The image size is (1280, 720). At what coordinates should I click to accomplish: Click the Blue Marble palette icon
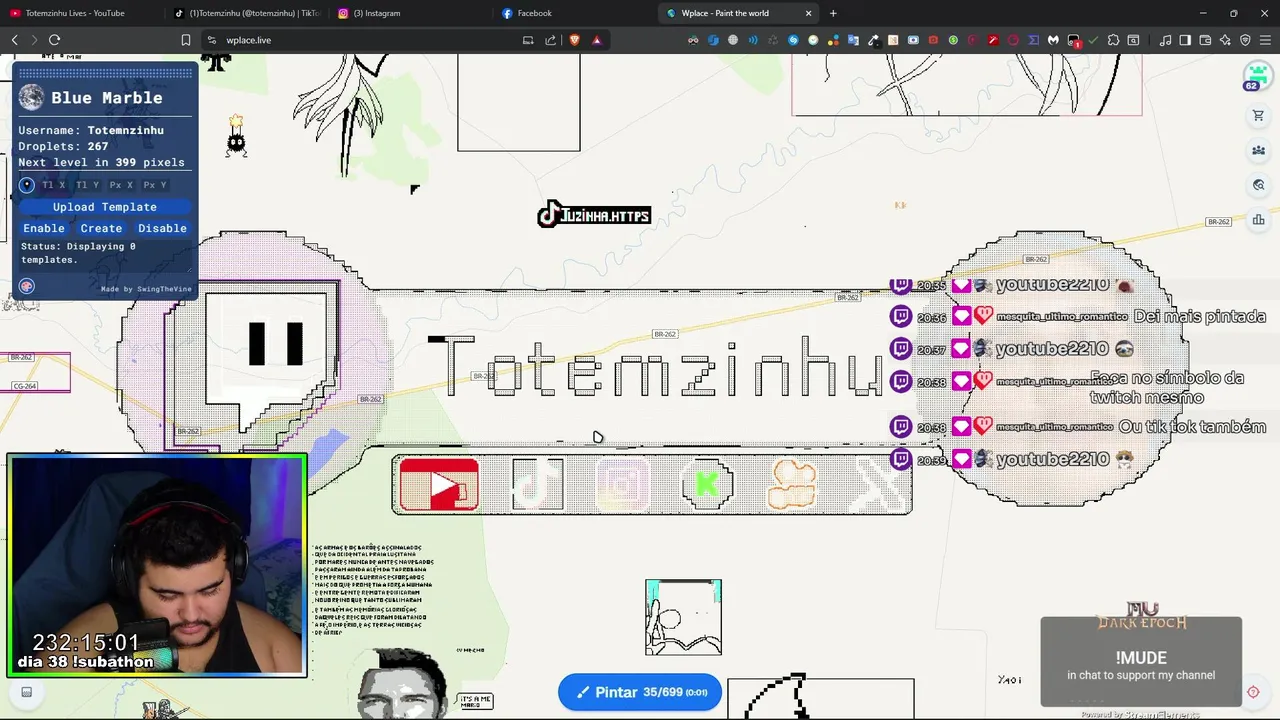click(x=27, y=286)
